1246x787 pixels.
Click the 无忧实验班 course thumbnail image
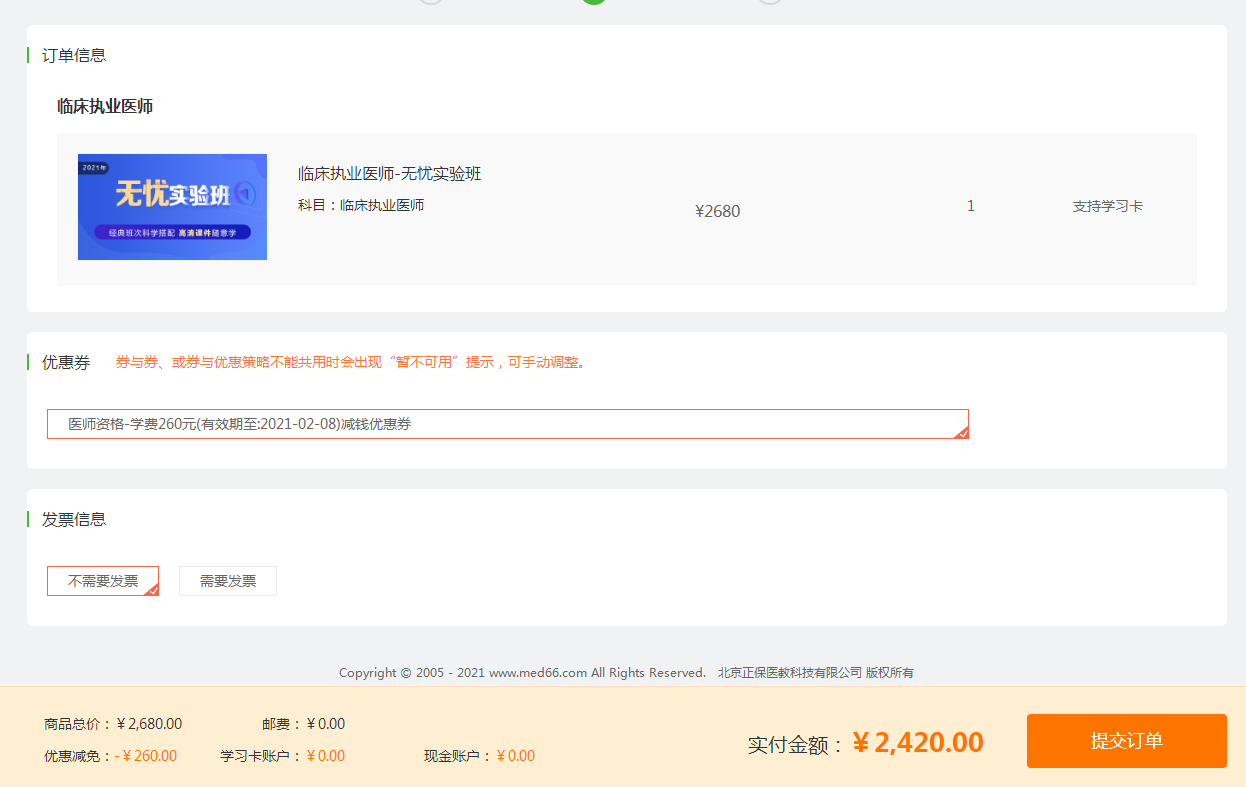point(172,207)
